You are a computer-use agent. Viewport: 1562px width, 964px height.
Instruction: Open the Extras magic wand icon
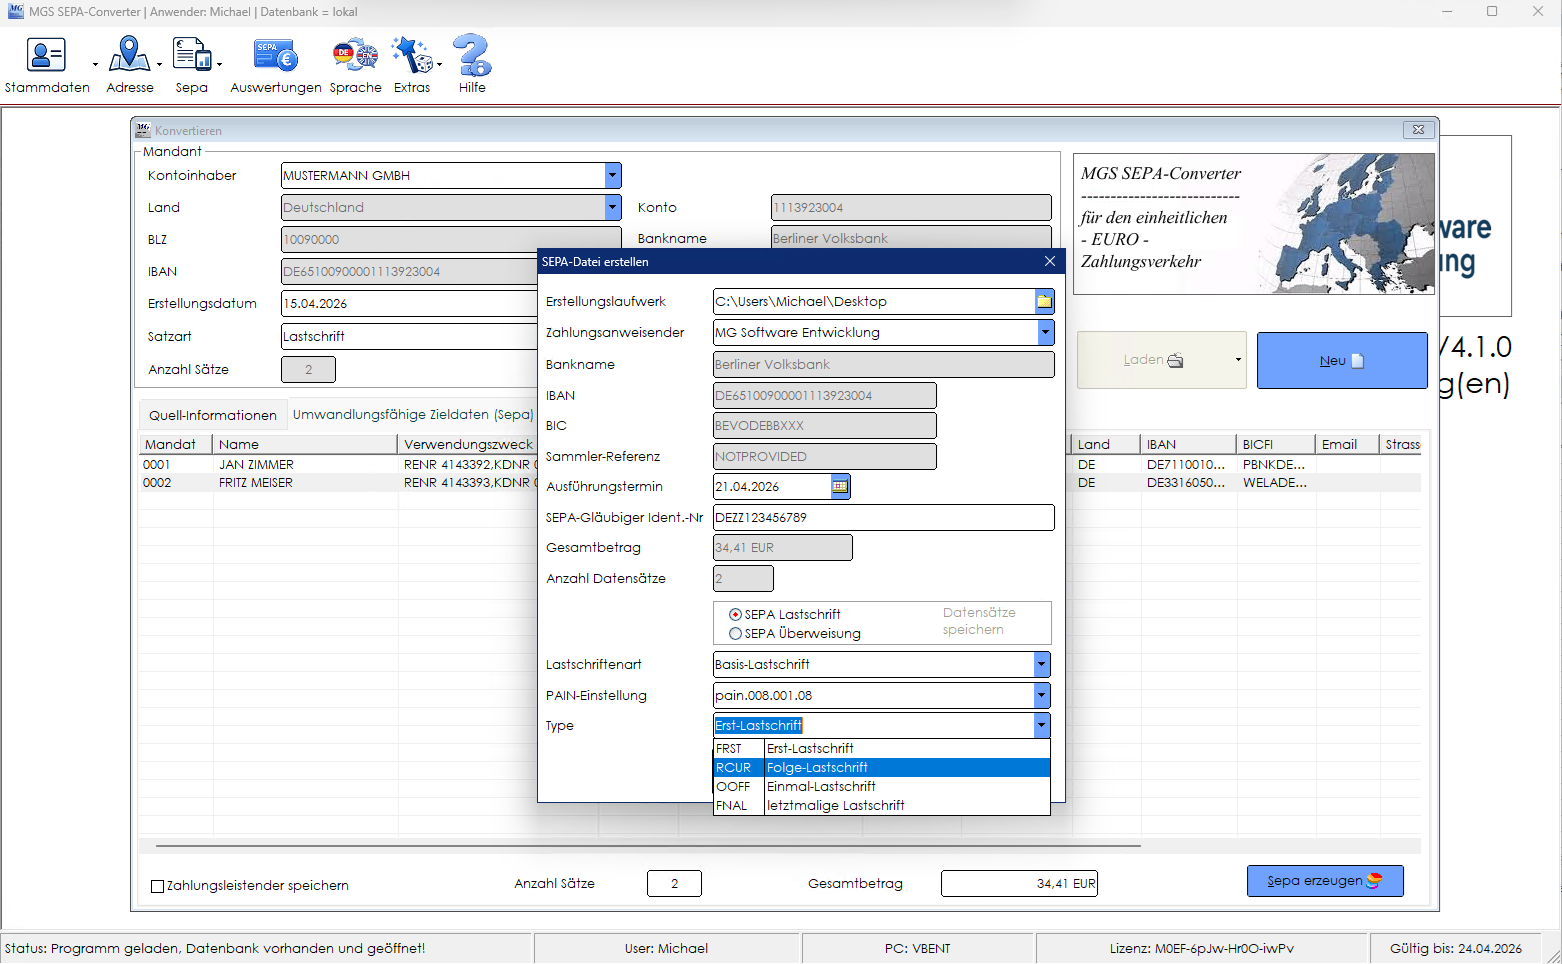(411, 54)
